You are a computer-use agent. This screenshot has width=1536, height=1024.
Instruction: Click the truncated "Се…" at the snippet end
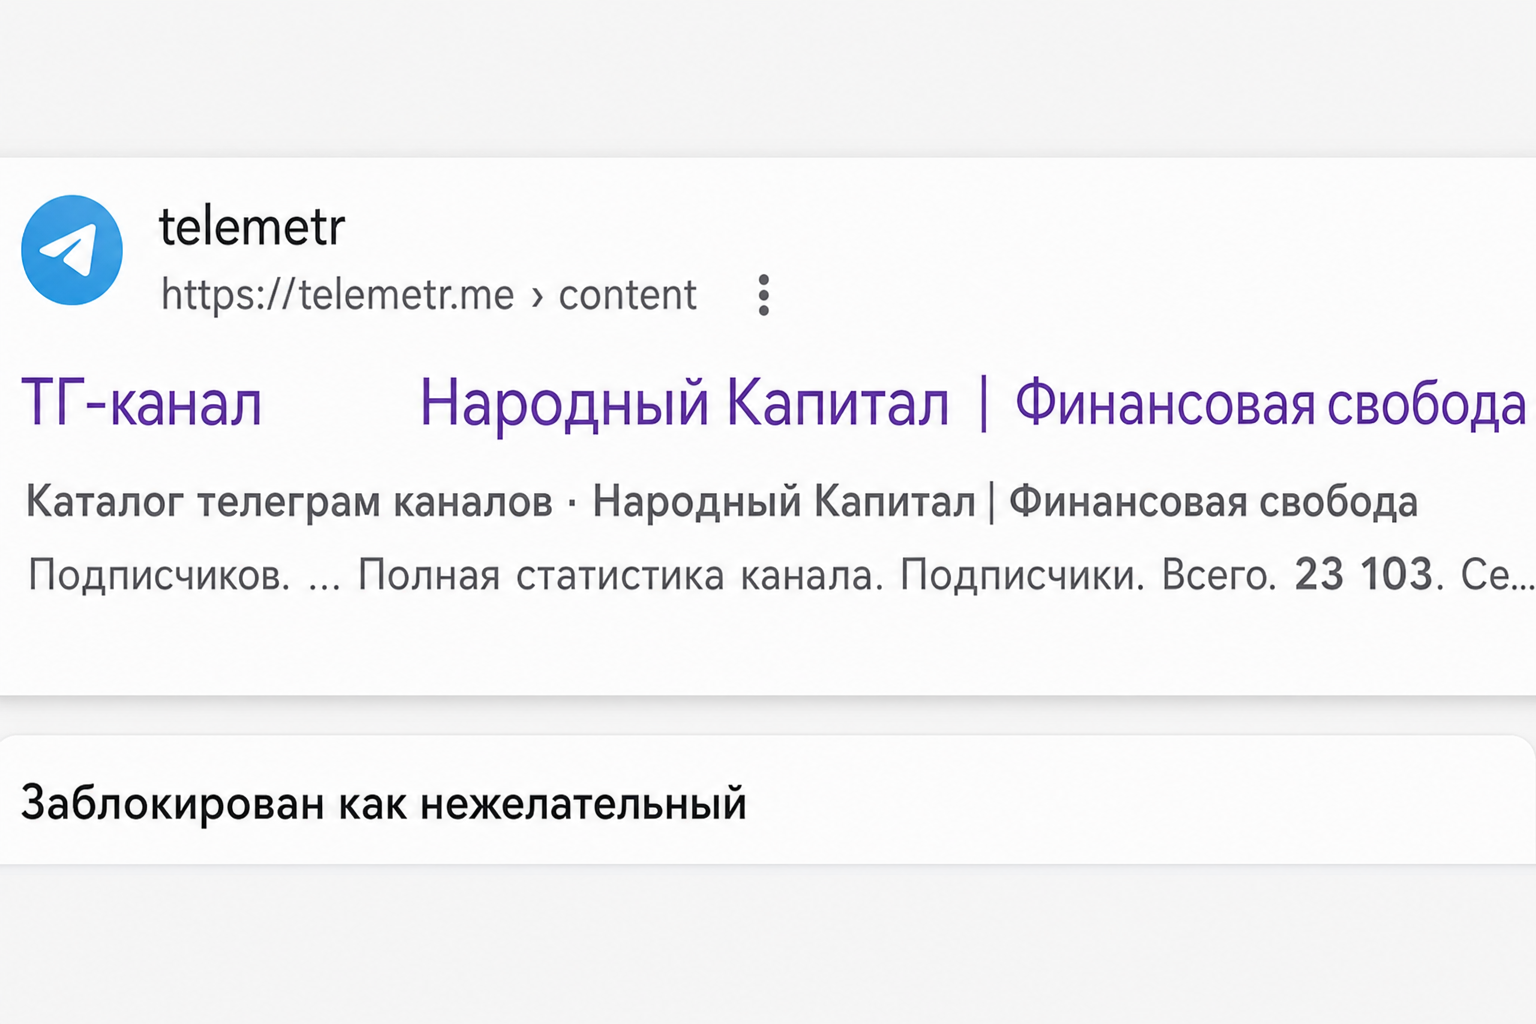(1497, 576)
